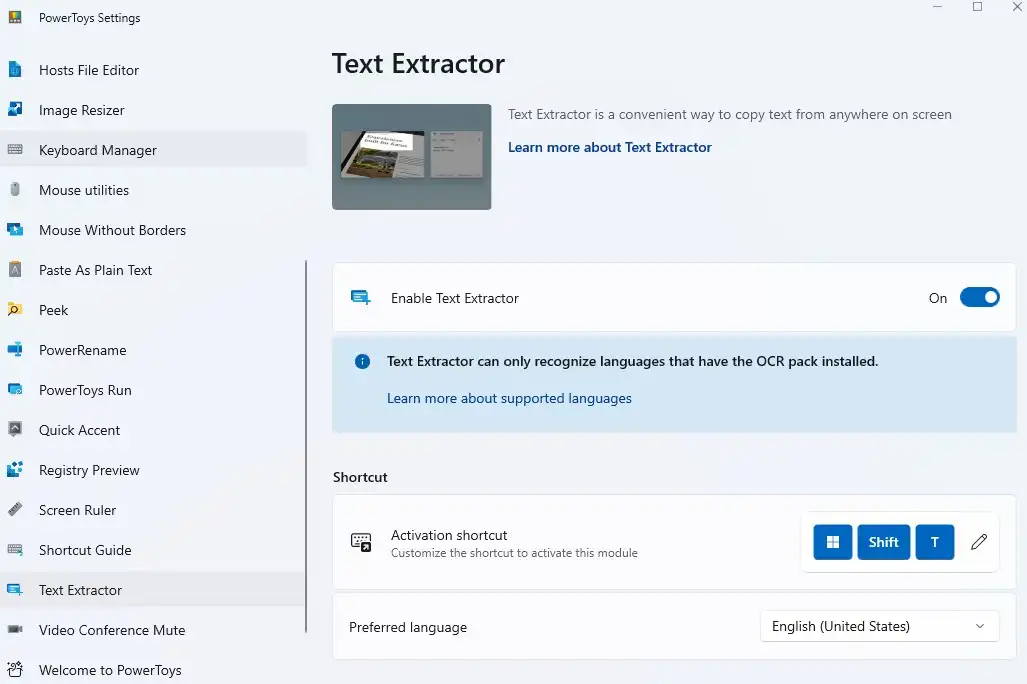
Task: Minimize the PowerToys Settings window
Action: pos(937,7)
